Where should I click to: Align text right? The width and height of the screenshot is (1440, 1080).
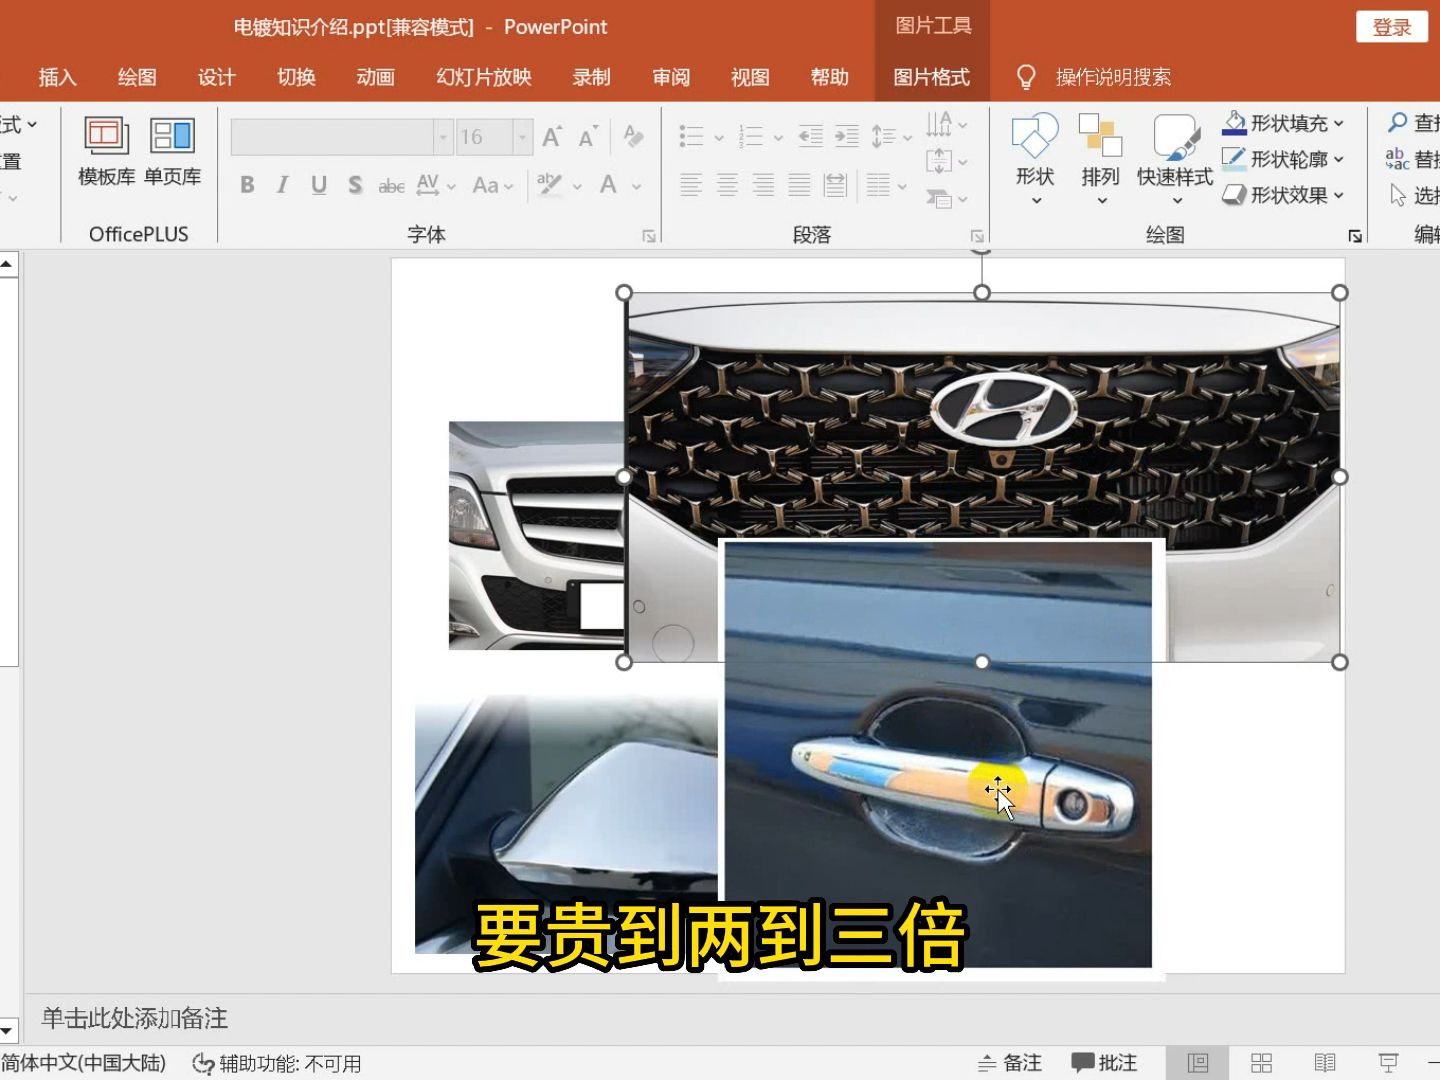tap(763, 185)
